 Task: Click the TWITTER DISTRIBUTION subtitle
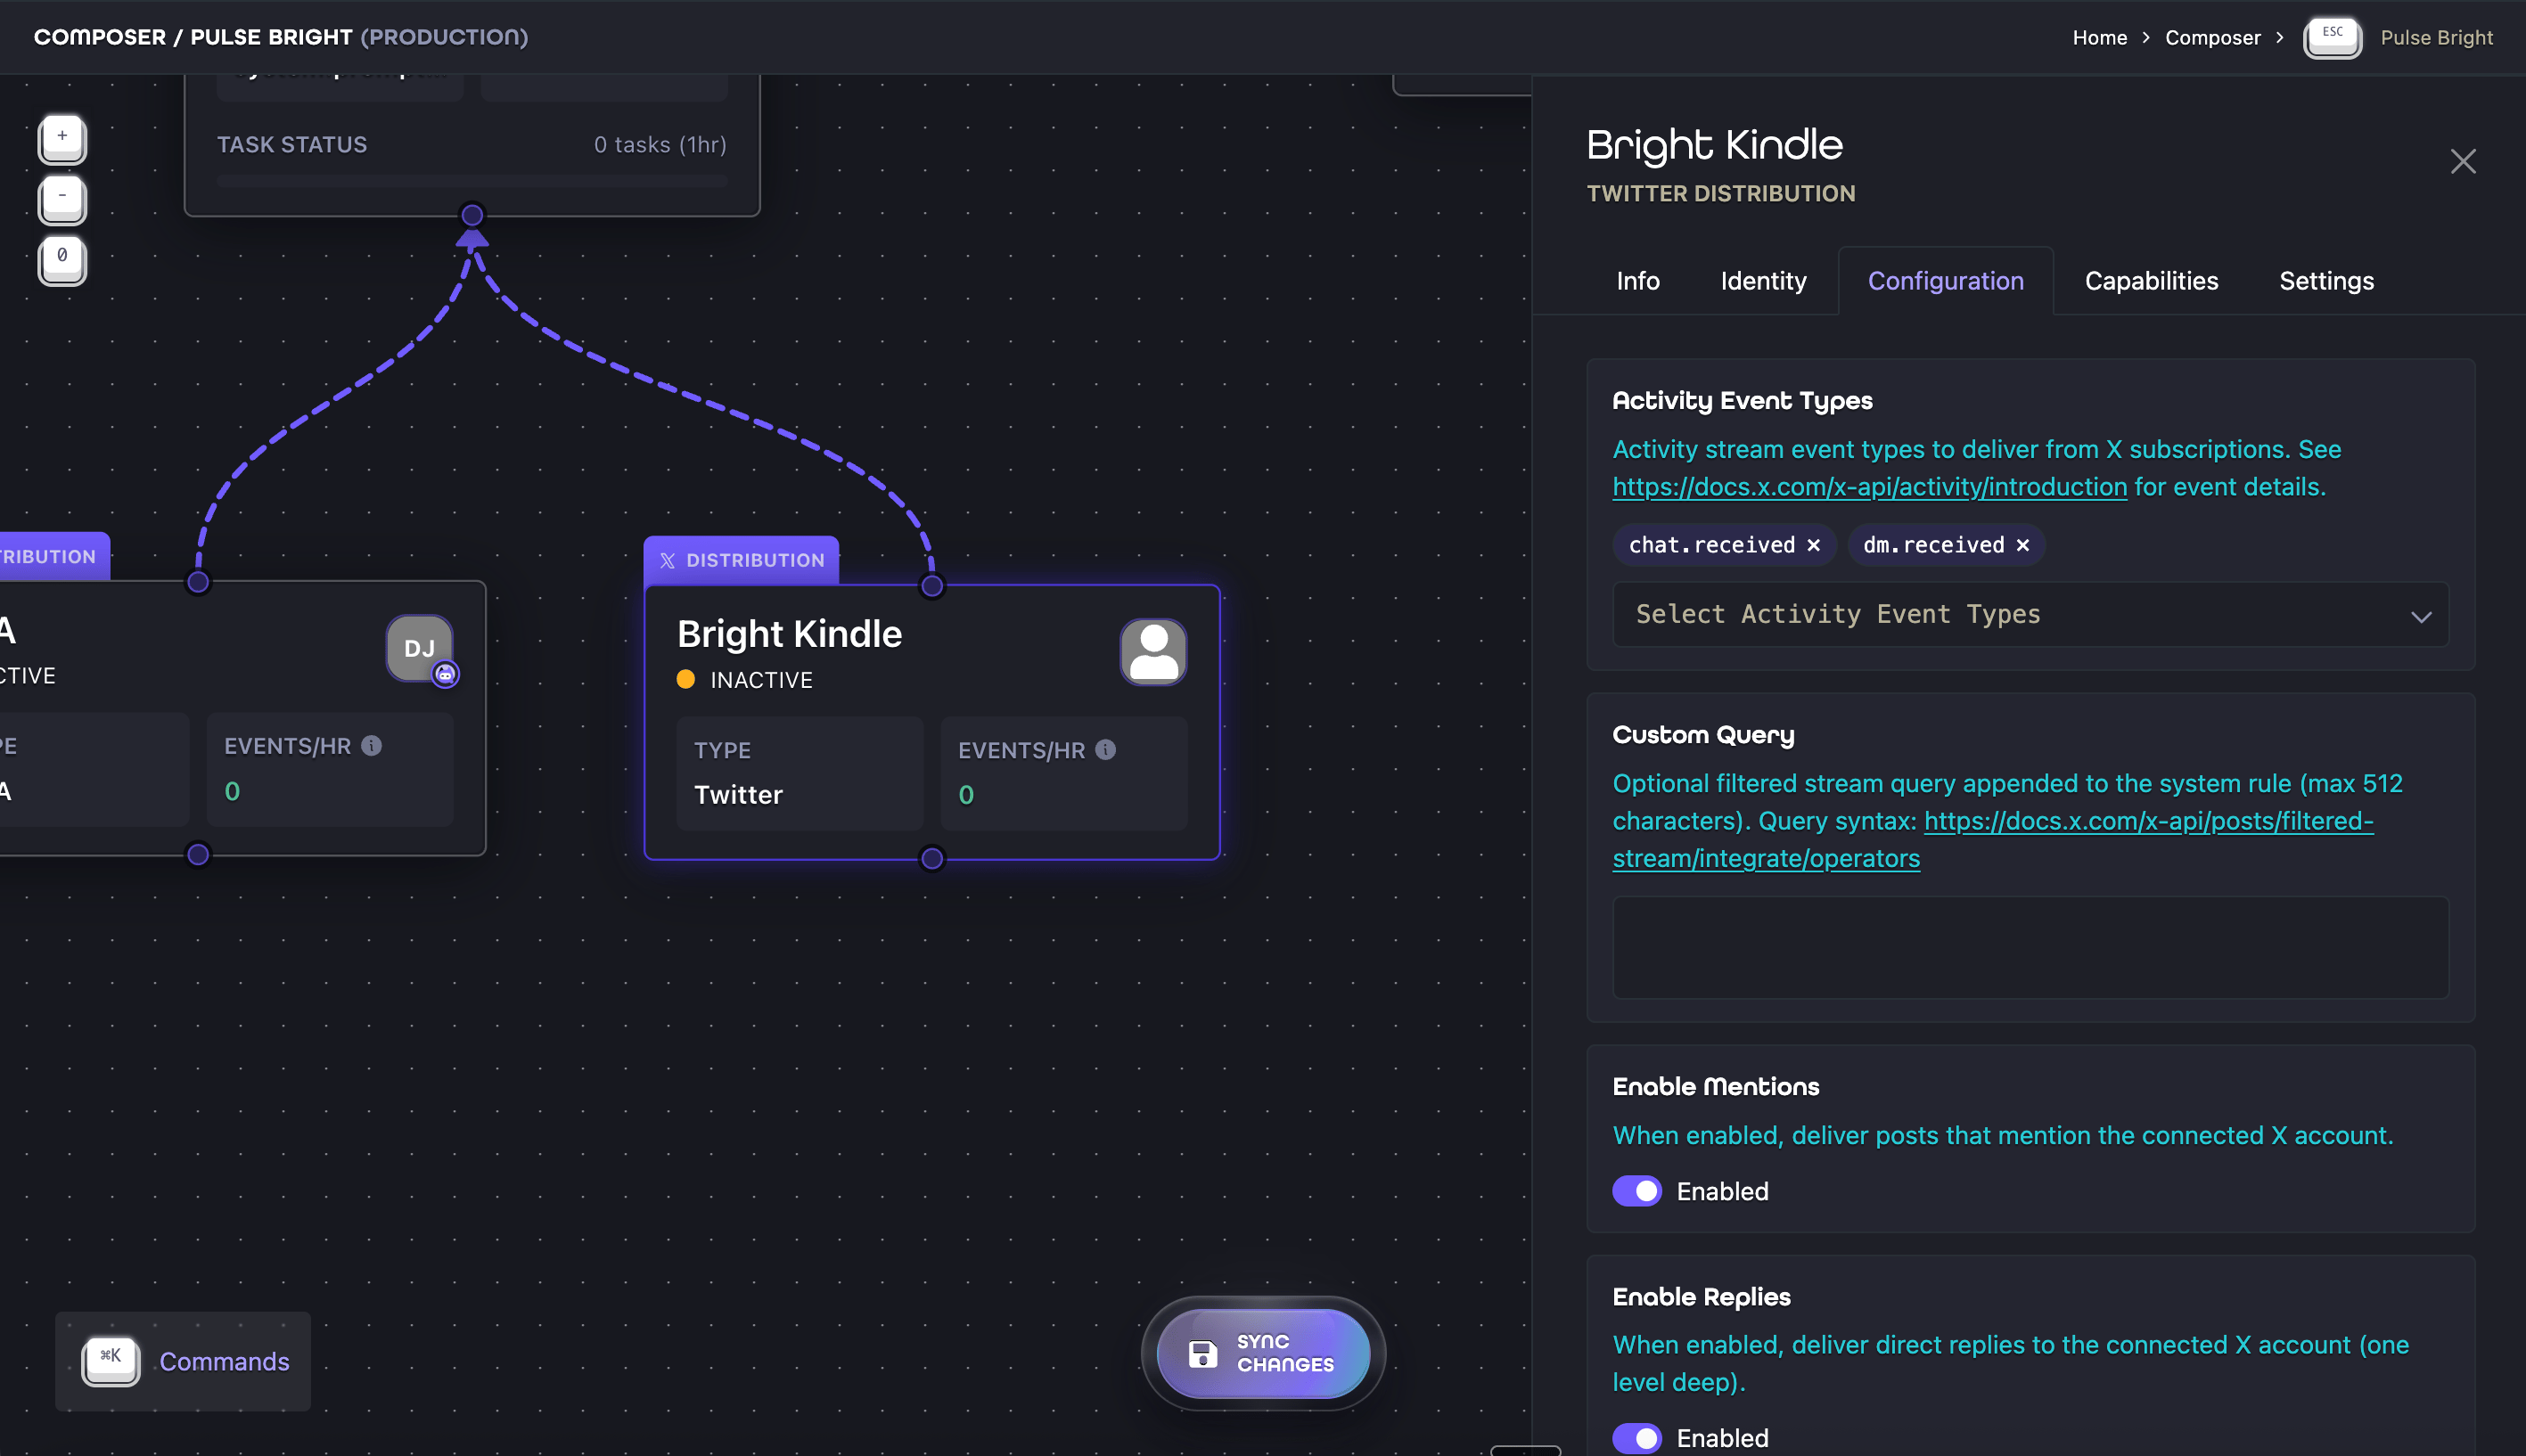[1721, 193]
